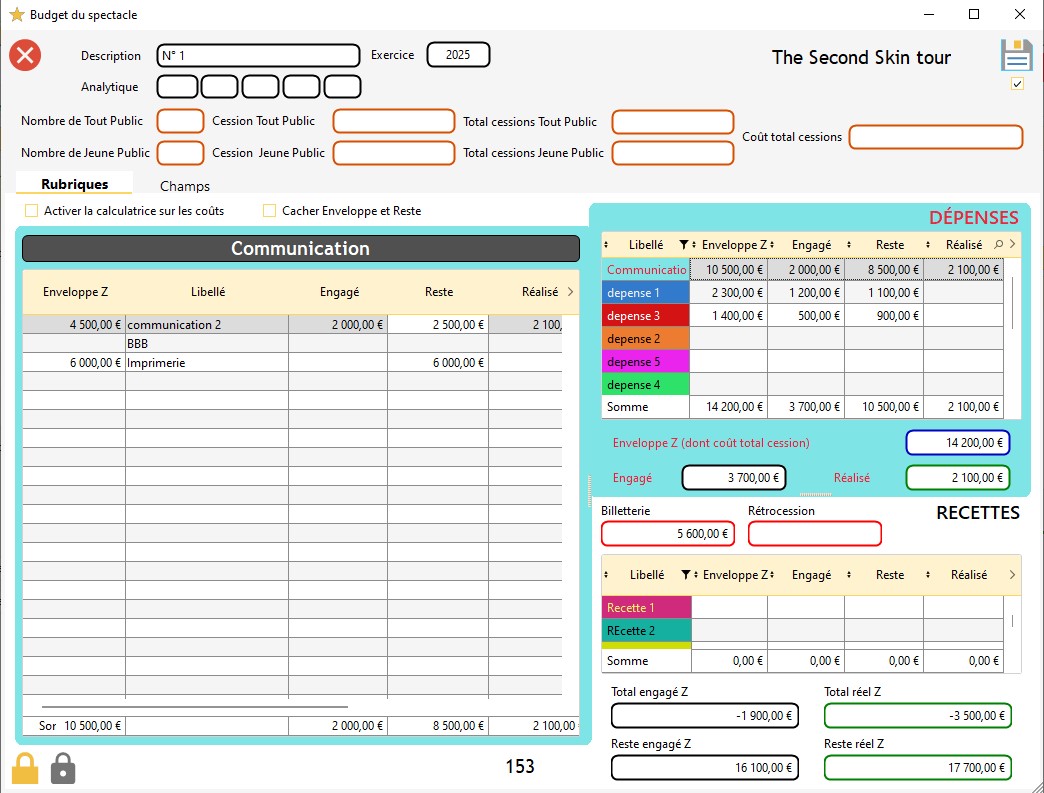Screen dimensions: 1044x793
Task: Click the floppy disk save icon
Action: 1016,56
